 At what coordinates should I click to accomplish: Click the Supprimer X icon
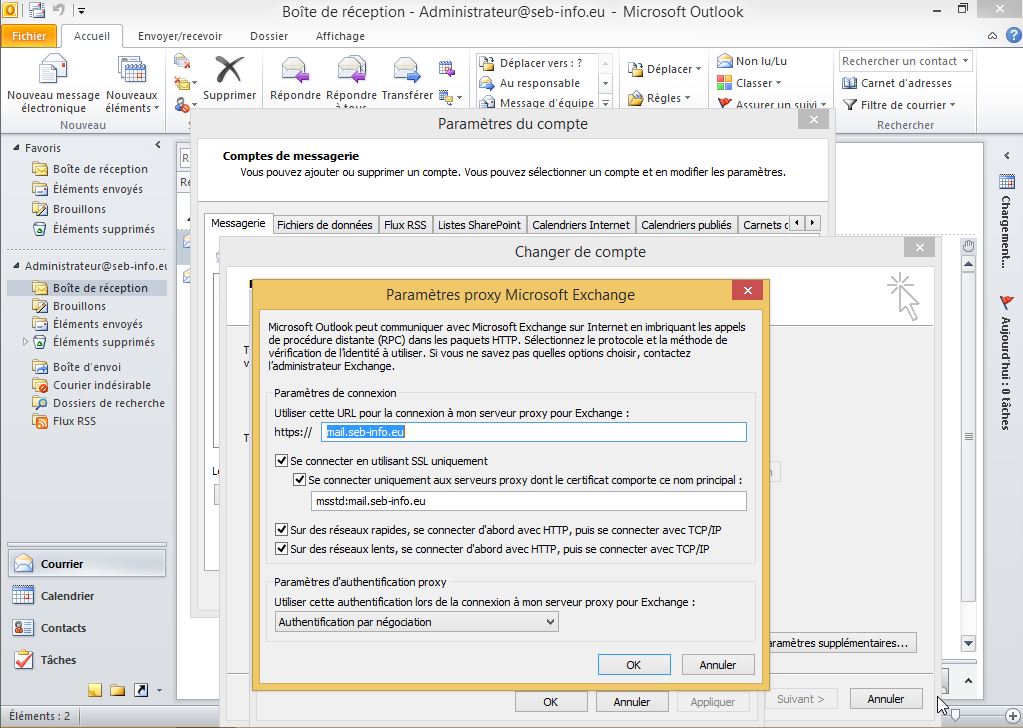[229, 70]
